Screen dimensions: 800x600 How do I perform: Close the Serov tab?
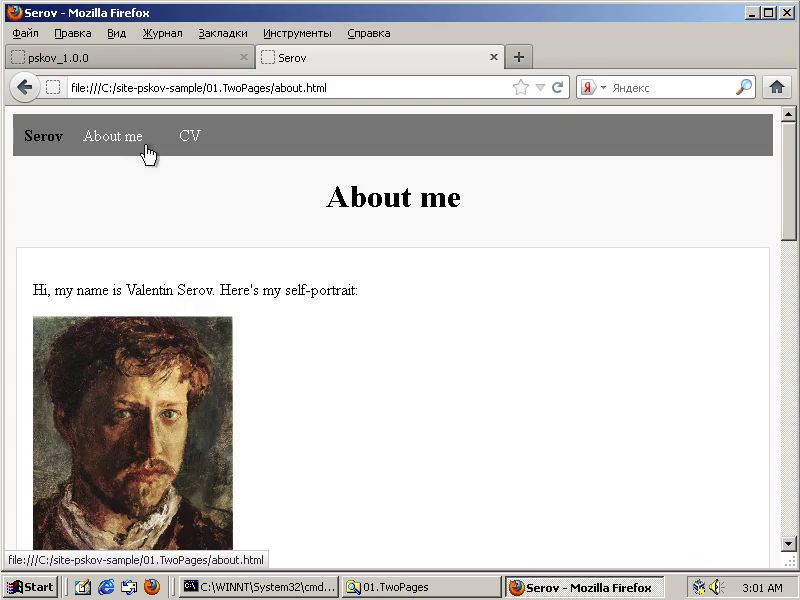point(493,57)
